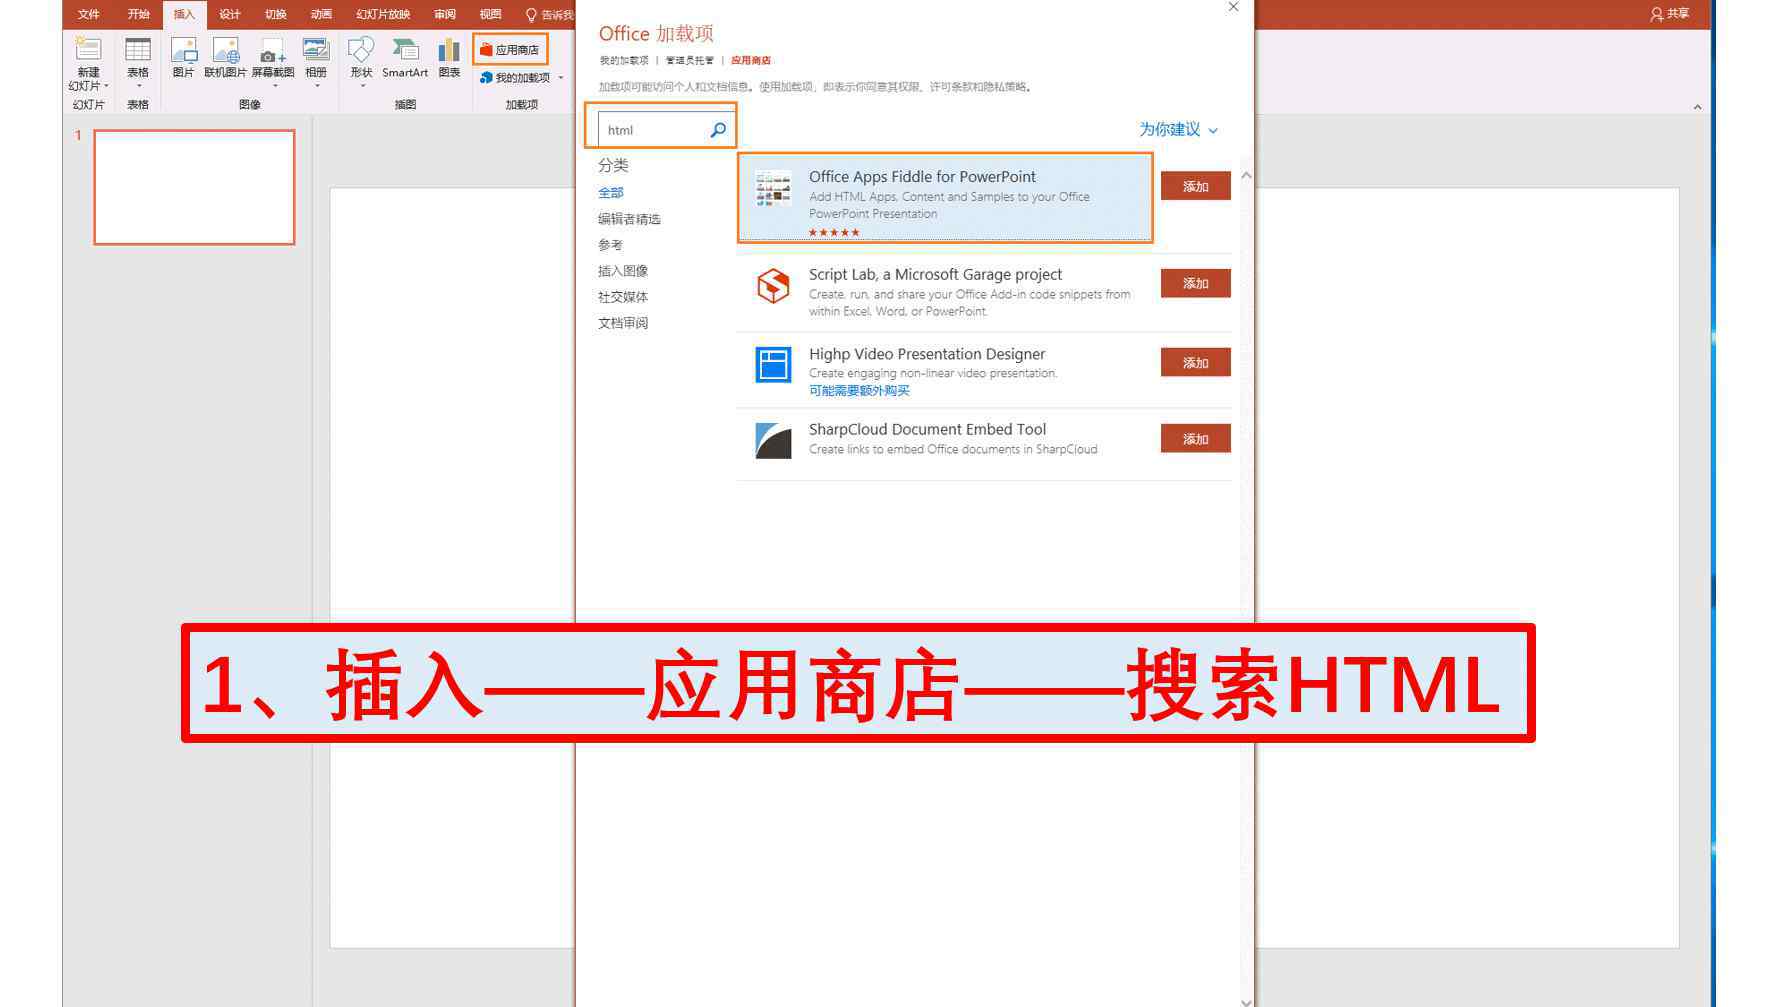The height and width of the screenshot is (1007, 1786).
Task: Click SharpCloud Document Embed Tool title
Action: pyautogui.click(x=927, y=429)
